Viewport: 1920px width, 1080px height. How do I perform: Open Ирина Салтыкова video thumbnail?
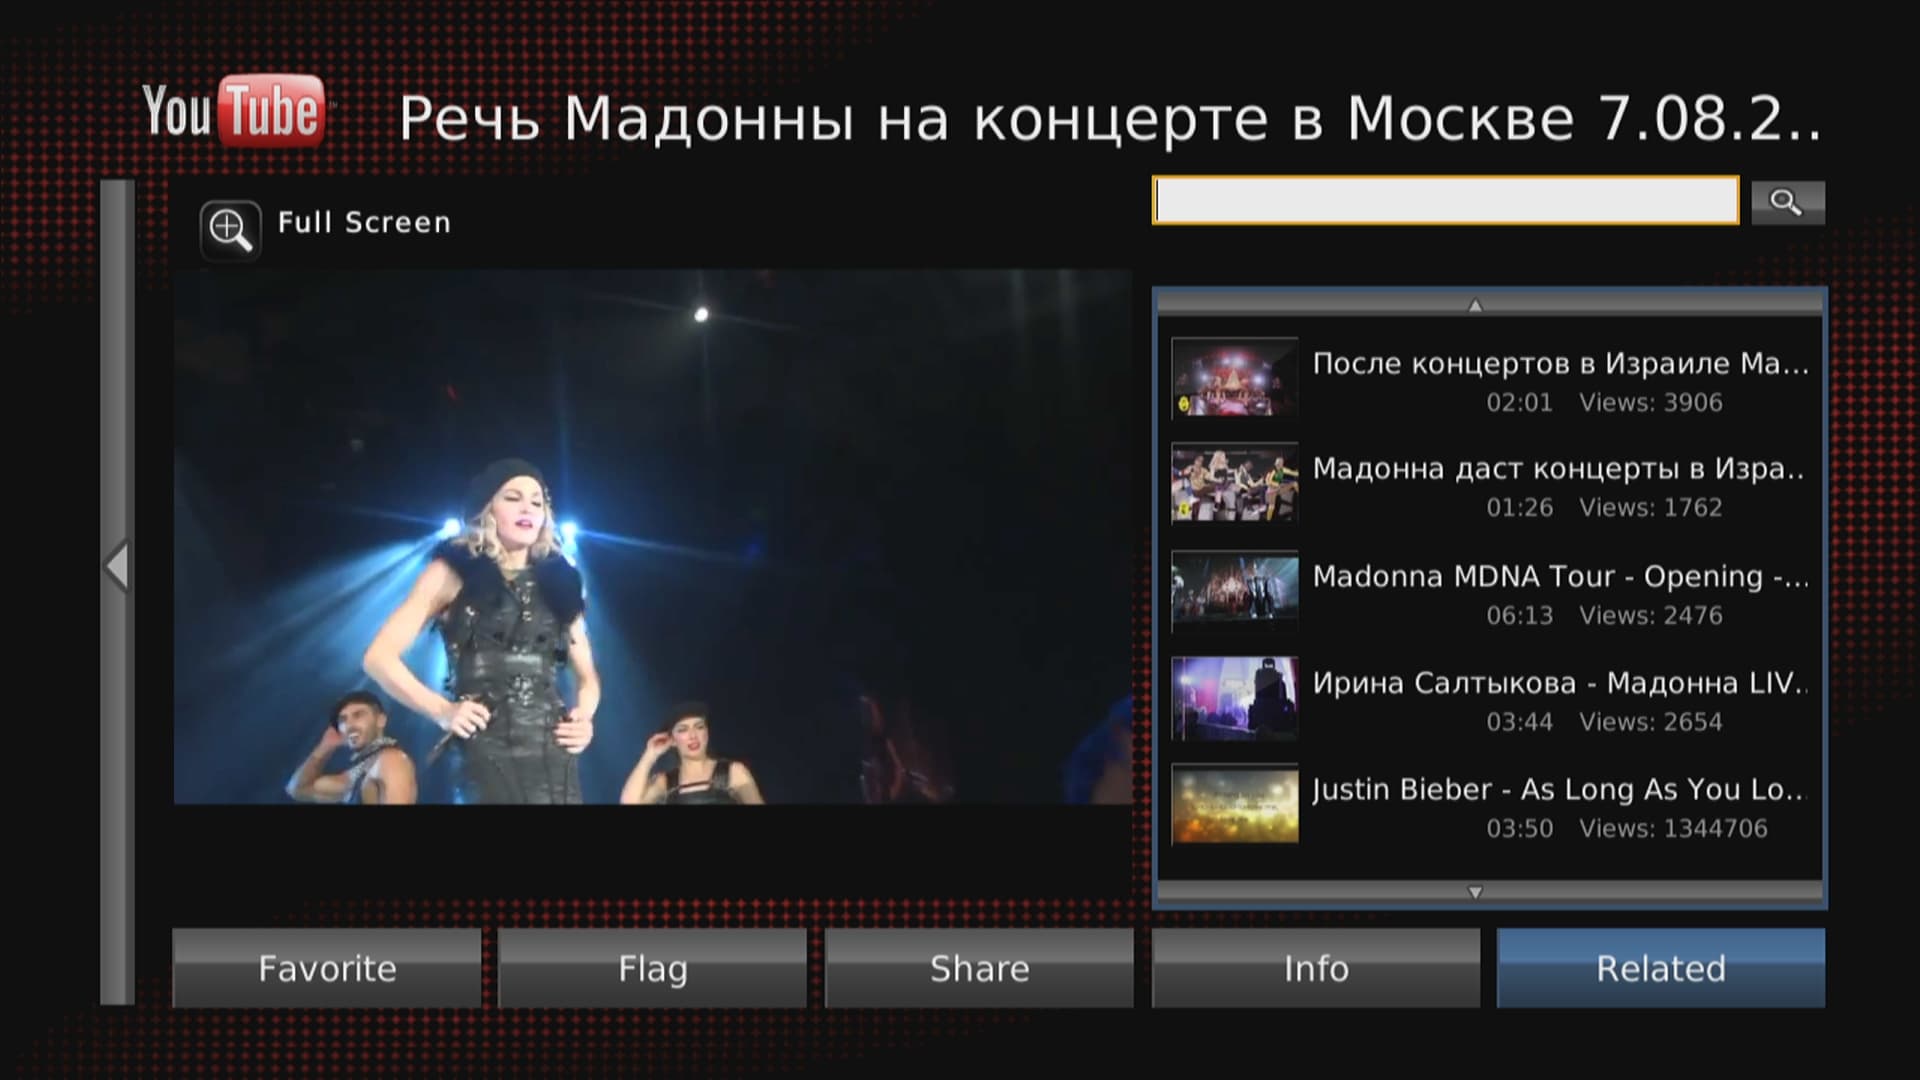pos(1235,698)
